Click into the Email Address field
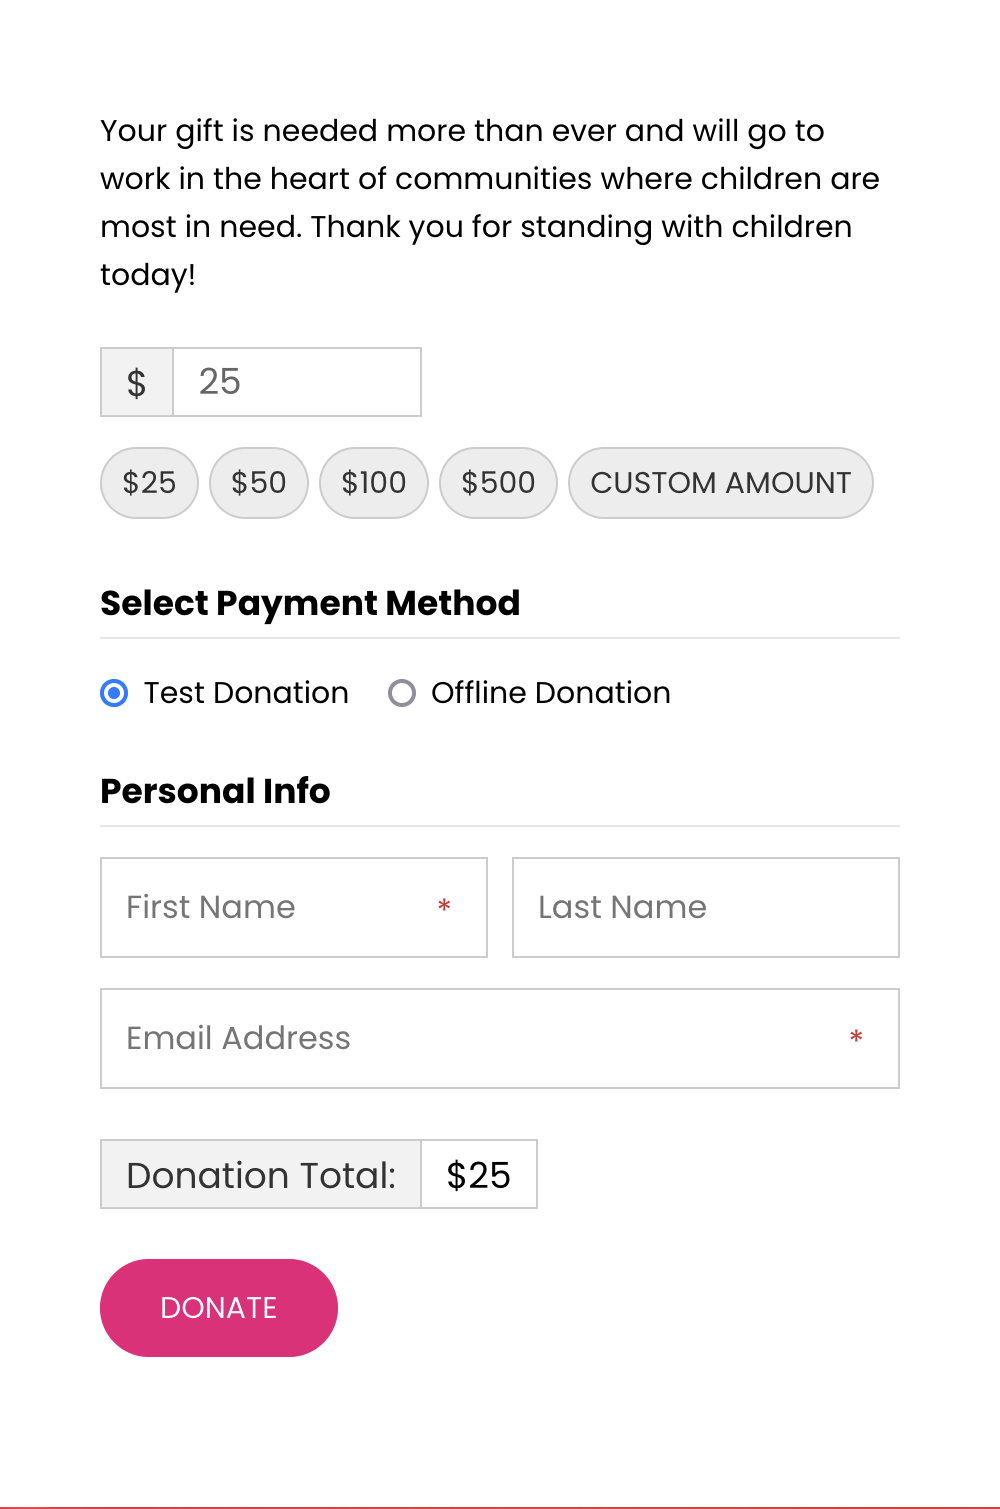This screenshot has width=1000, height=1509. click(500, 1038)
